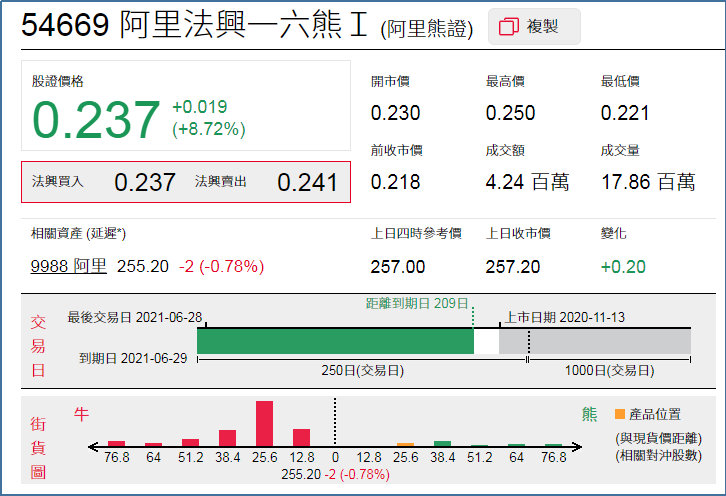The width and height of the screenshot is (726, 496).
Task: Click the 到期日 2021-06-29 label
Action: click(133, 358)
